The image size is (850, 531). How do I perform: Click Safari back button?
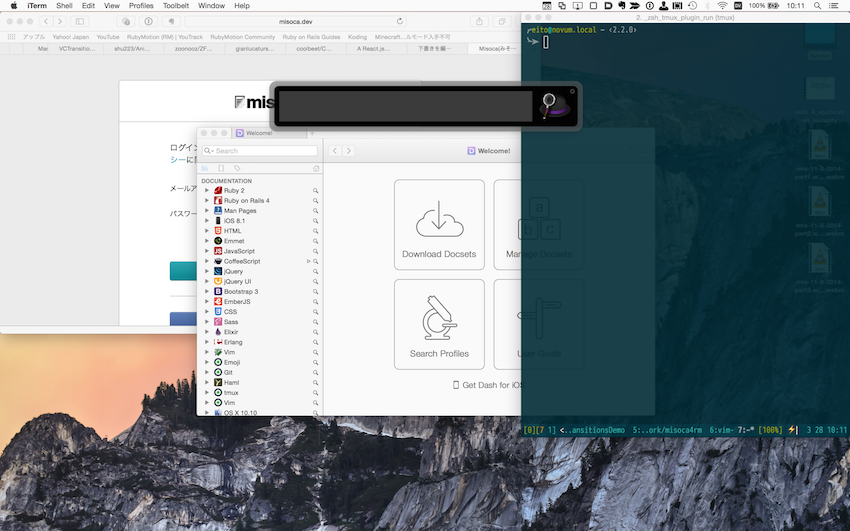(x=46, y=22)
